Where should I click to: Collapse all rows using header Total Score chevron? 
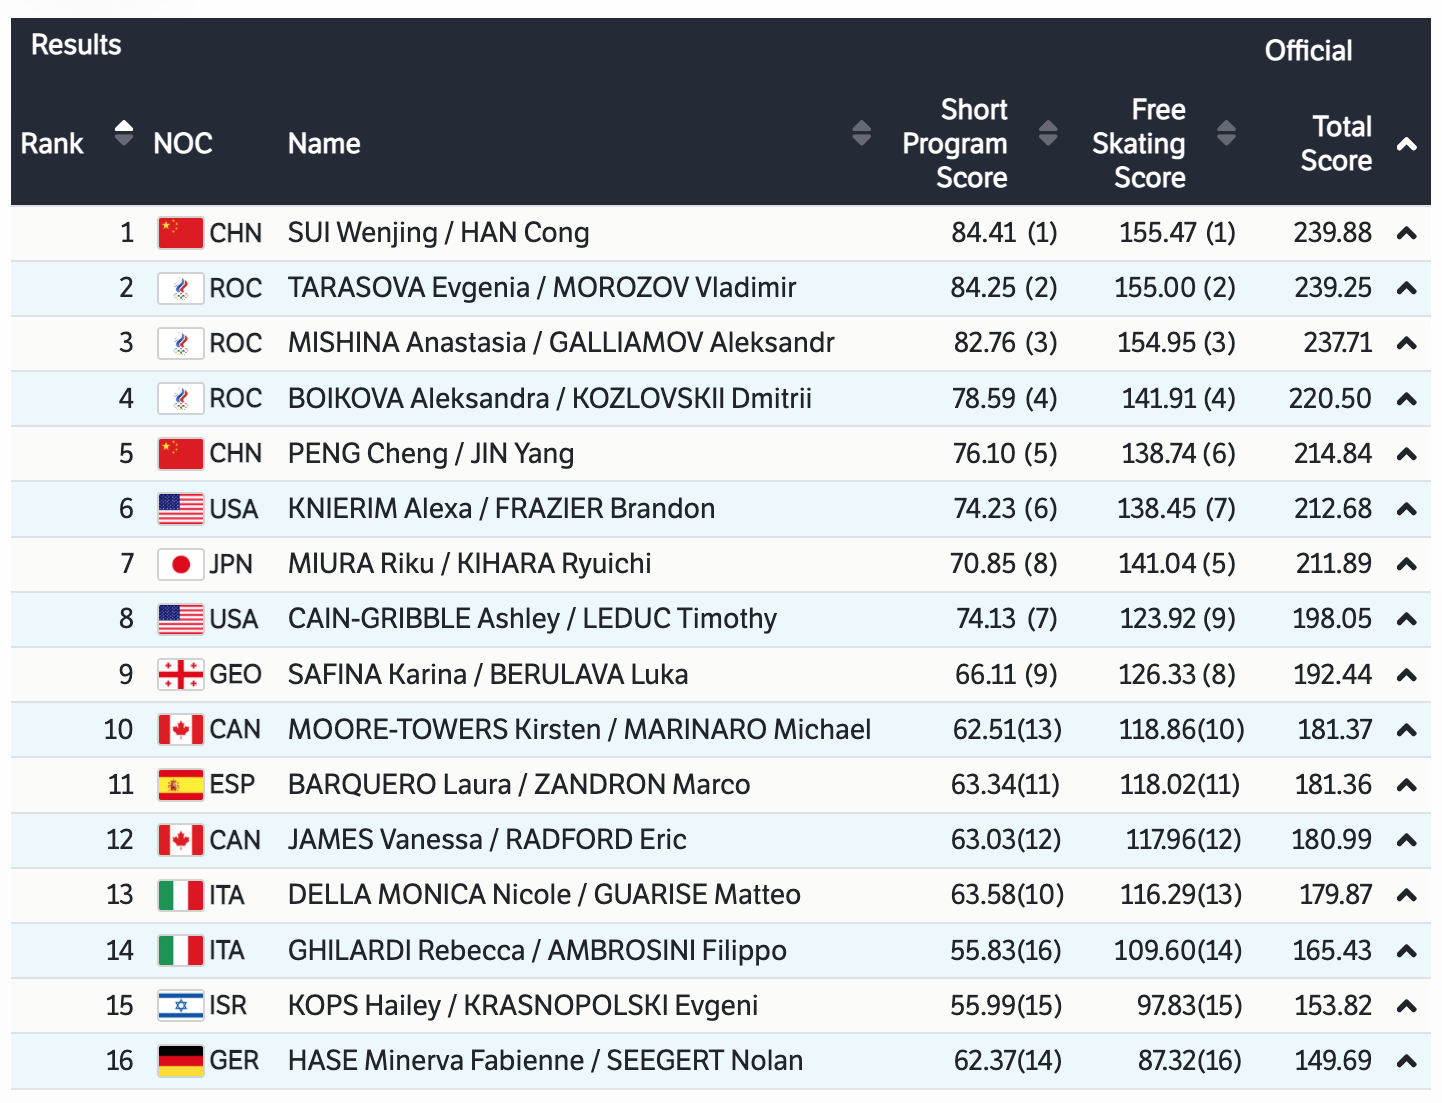point(1406,145)
